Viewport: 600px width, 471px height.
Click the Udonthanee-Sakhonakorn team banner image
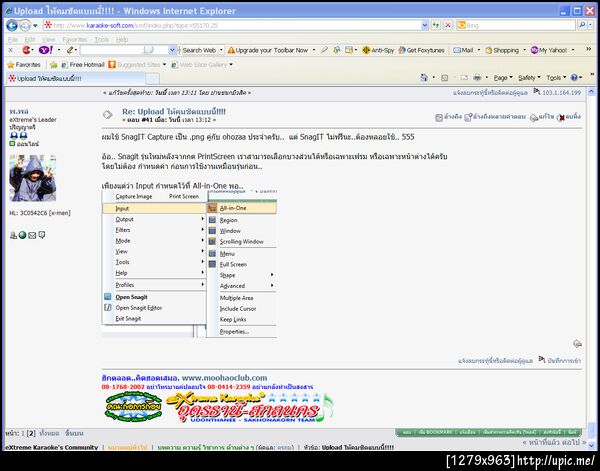pyautogui.click(x=250, y=407)
